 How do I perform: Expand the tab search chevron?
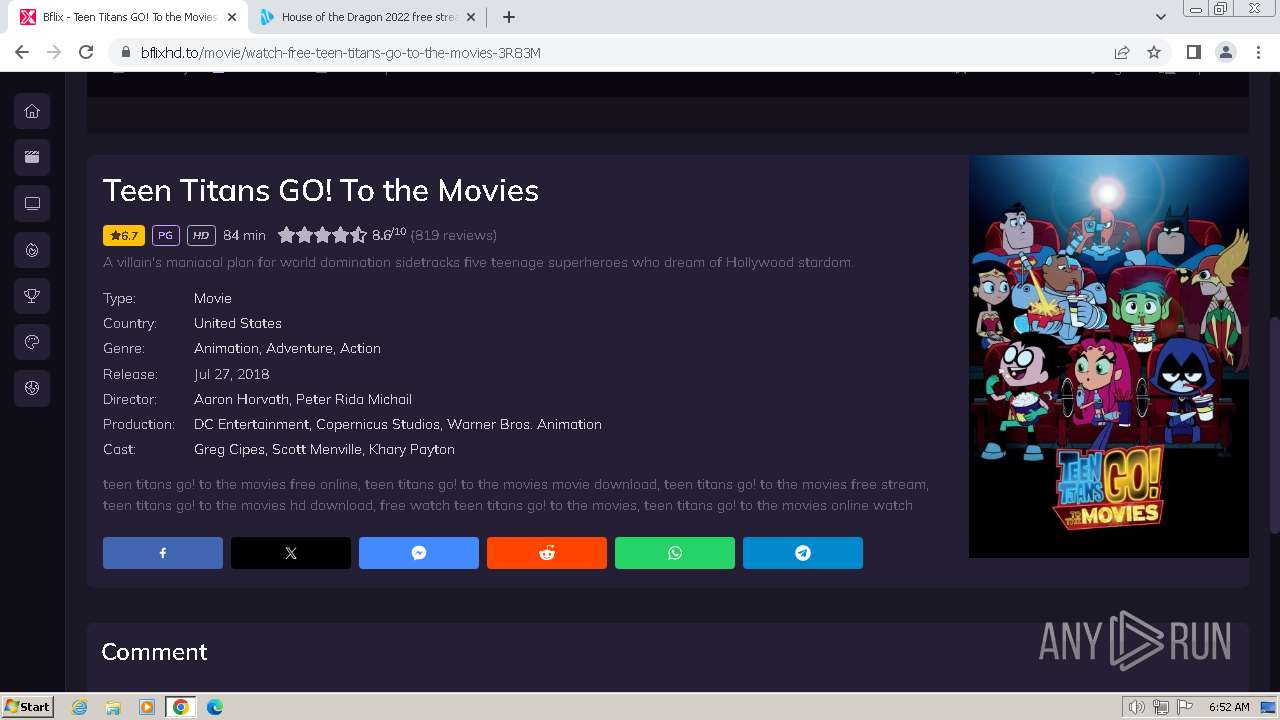pos(1160,17)
